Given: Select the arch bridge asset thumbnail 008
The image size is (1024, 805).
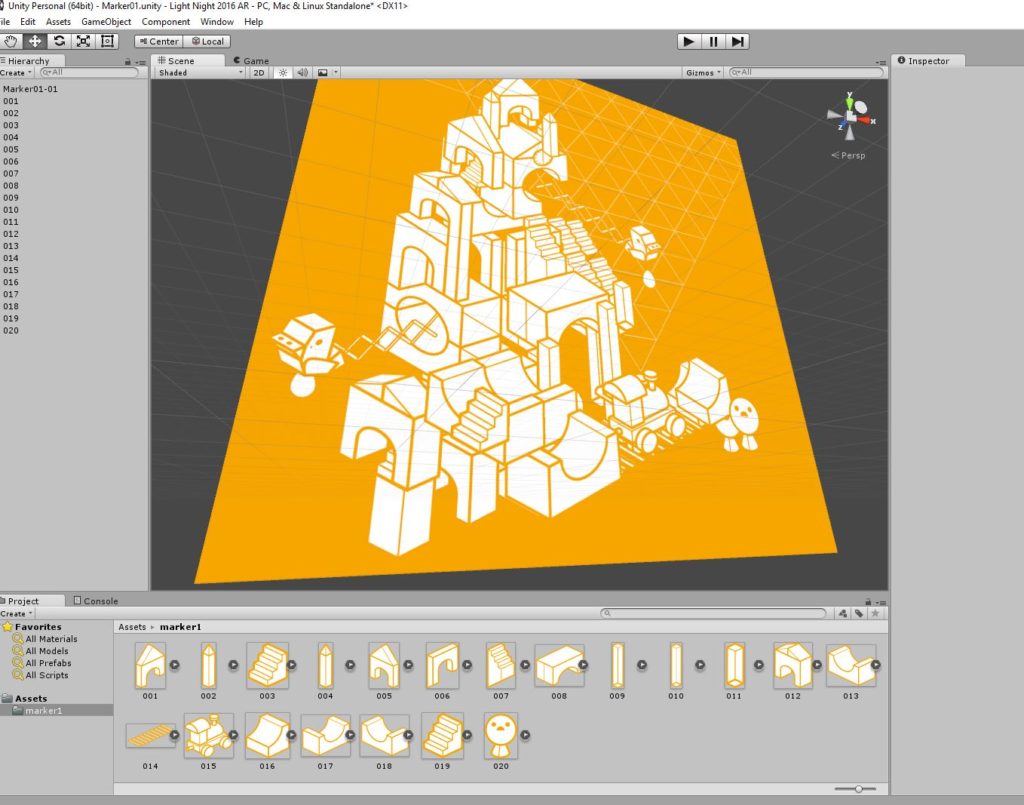Looking at the screenshot, I should (x=558, y=665).
